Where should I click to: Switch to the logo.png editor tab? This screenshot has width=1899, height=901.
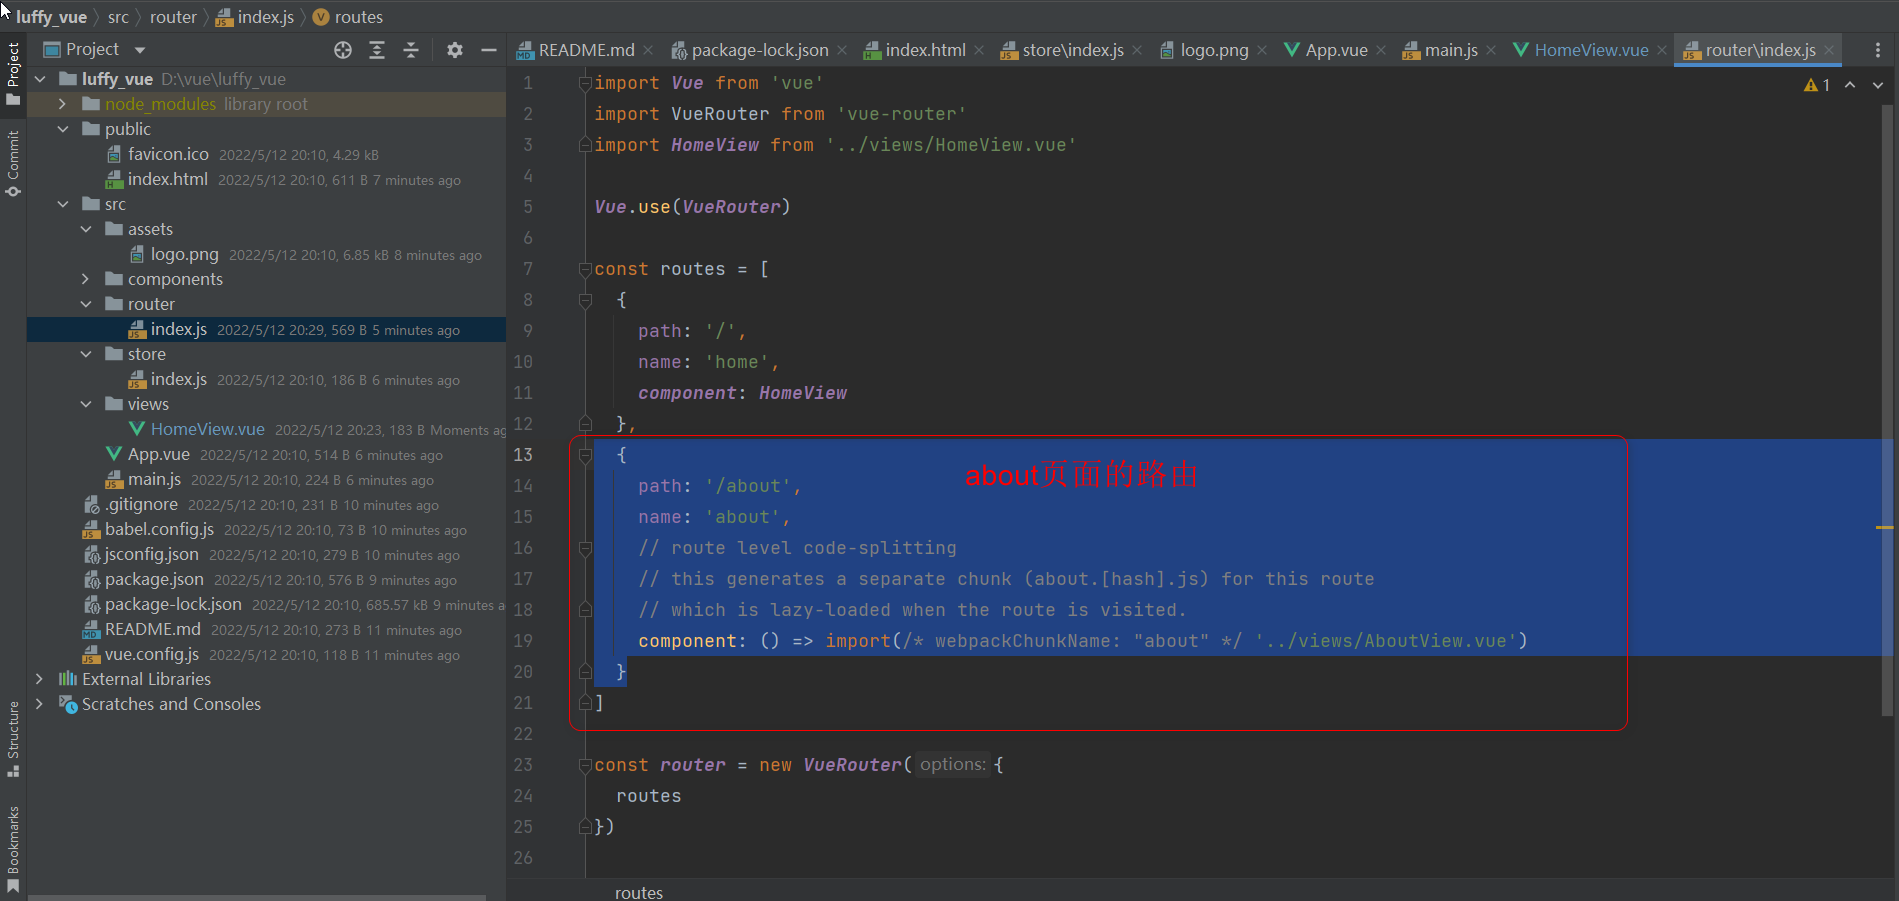[1213, 50]
